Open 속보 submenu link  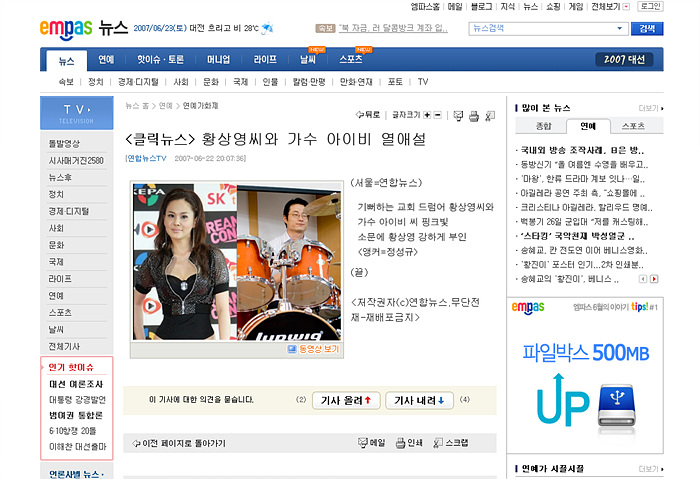tap(66, 82)
